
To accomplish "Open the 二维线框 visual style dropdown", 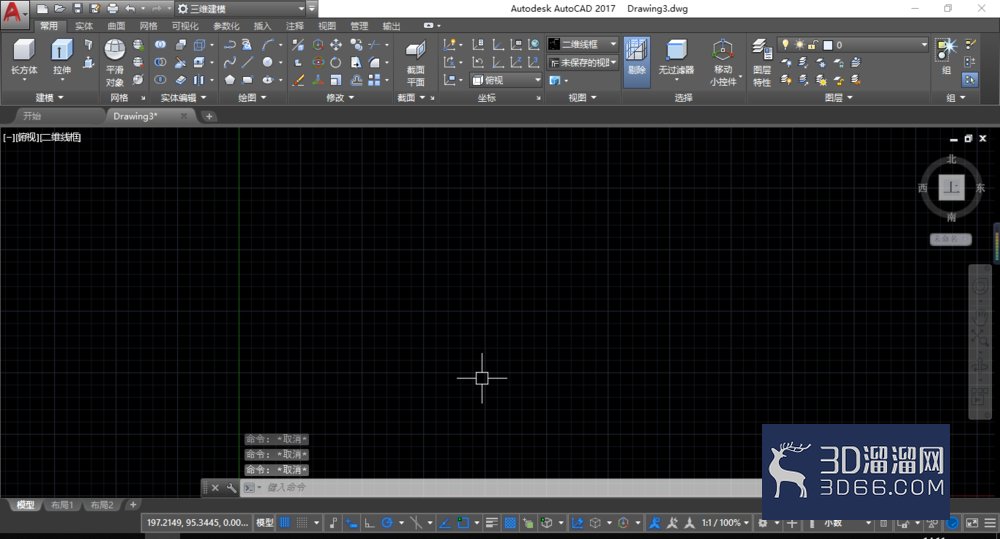I will click(583, 44).
